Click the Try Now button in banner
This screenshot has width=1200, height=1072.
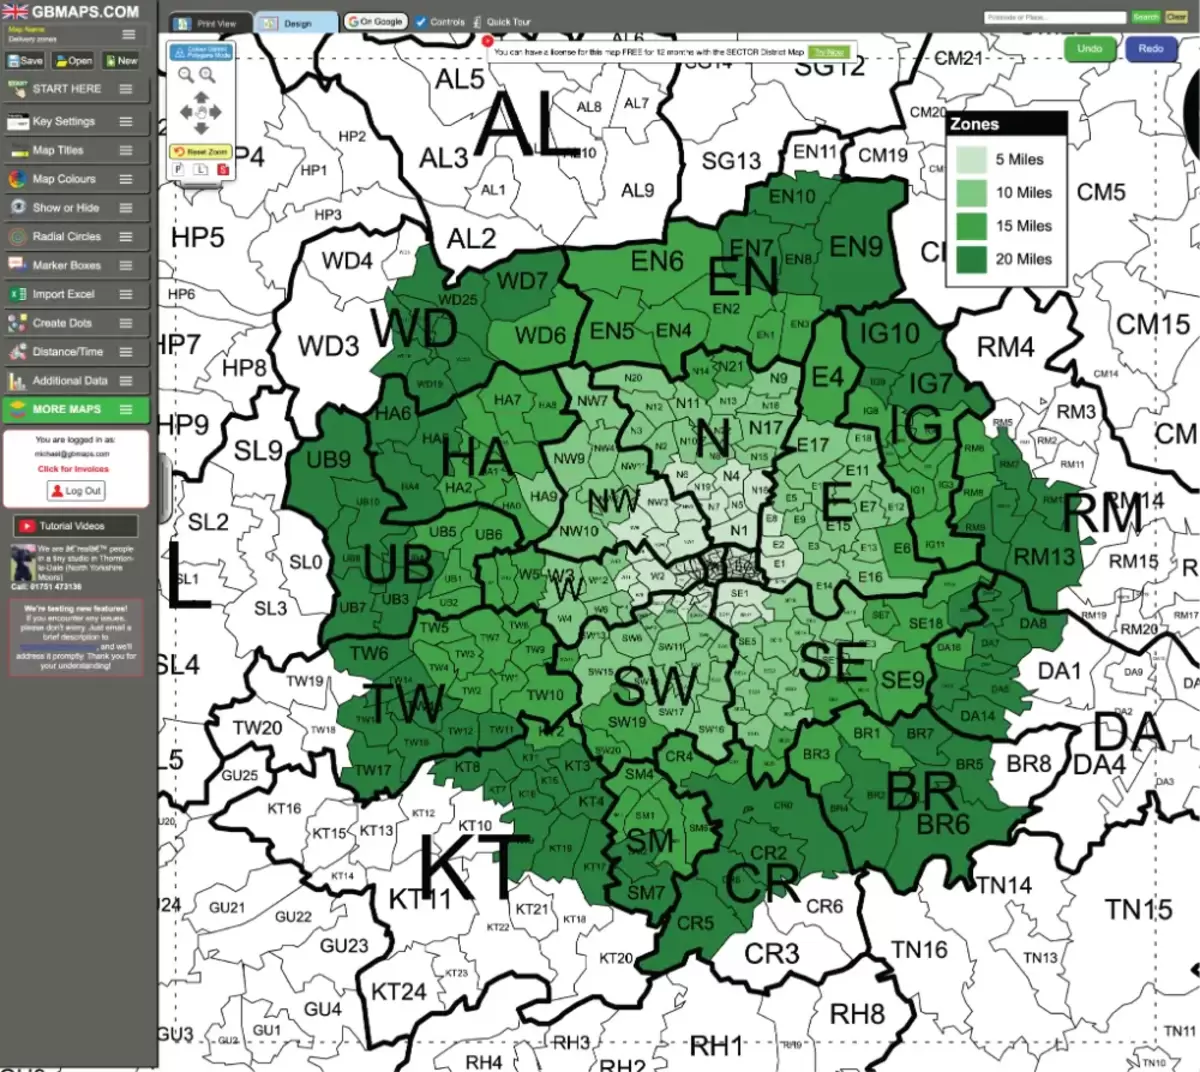[x=829, y=51]
